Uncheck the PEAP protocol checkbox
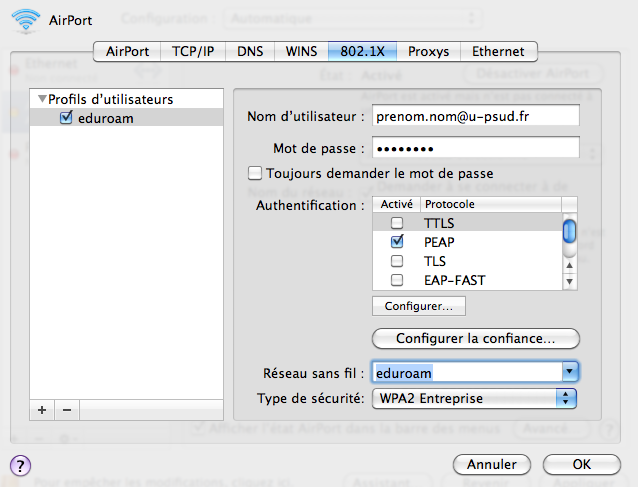This screenshot has width=638, height=487. point(397,242)
